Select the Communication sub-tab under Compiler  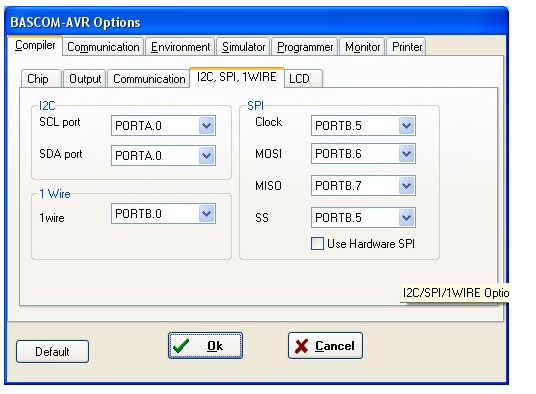click(x=149, y=79)
